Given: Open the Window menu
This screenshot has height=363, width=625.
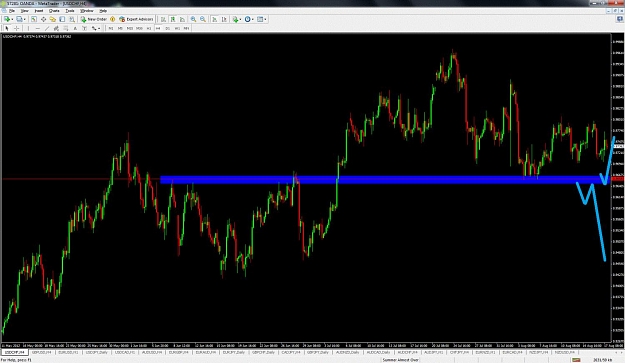Looking at the screenshot, I should pos(86,11).
